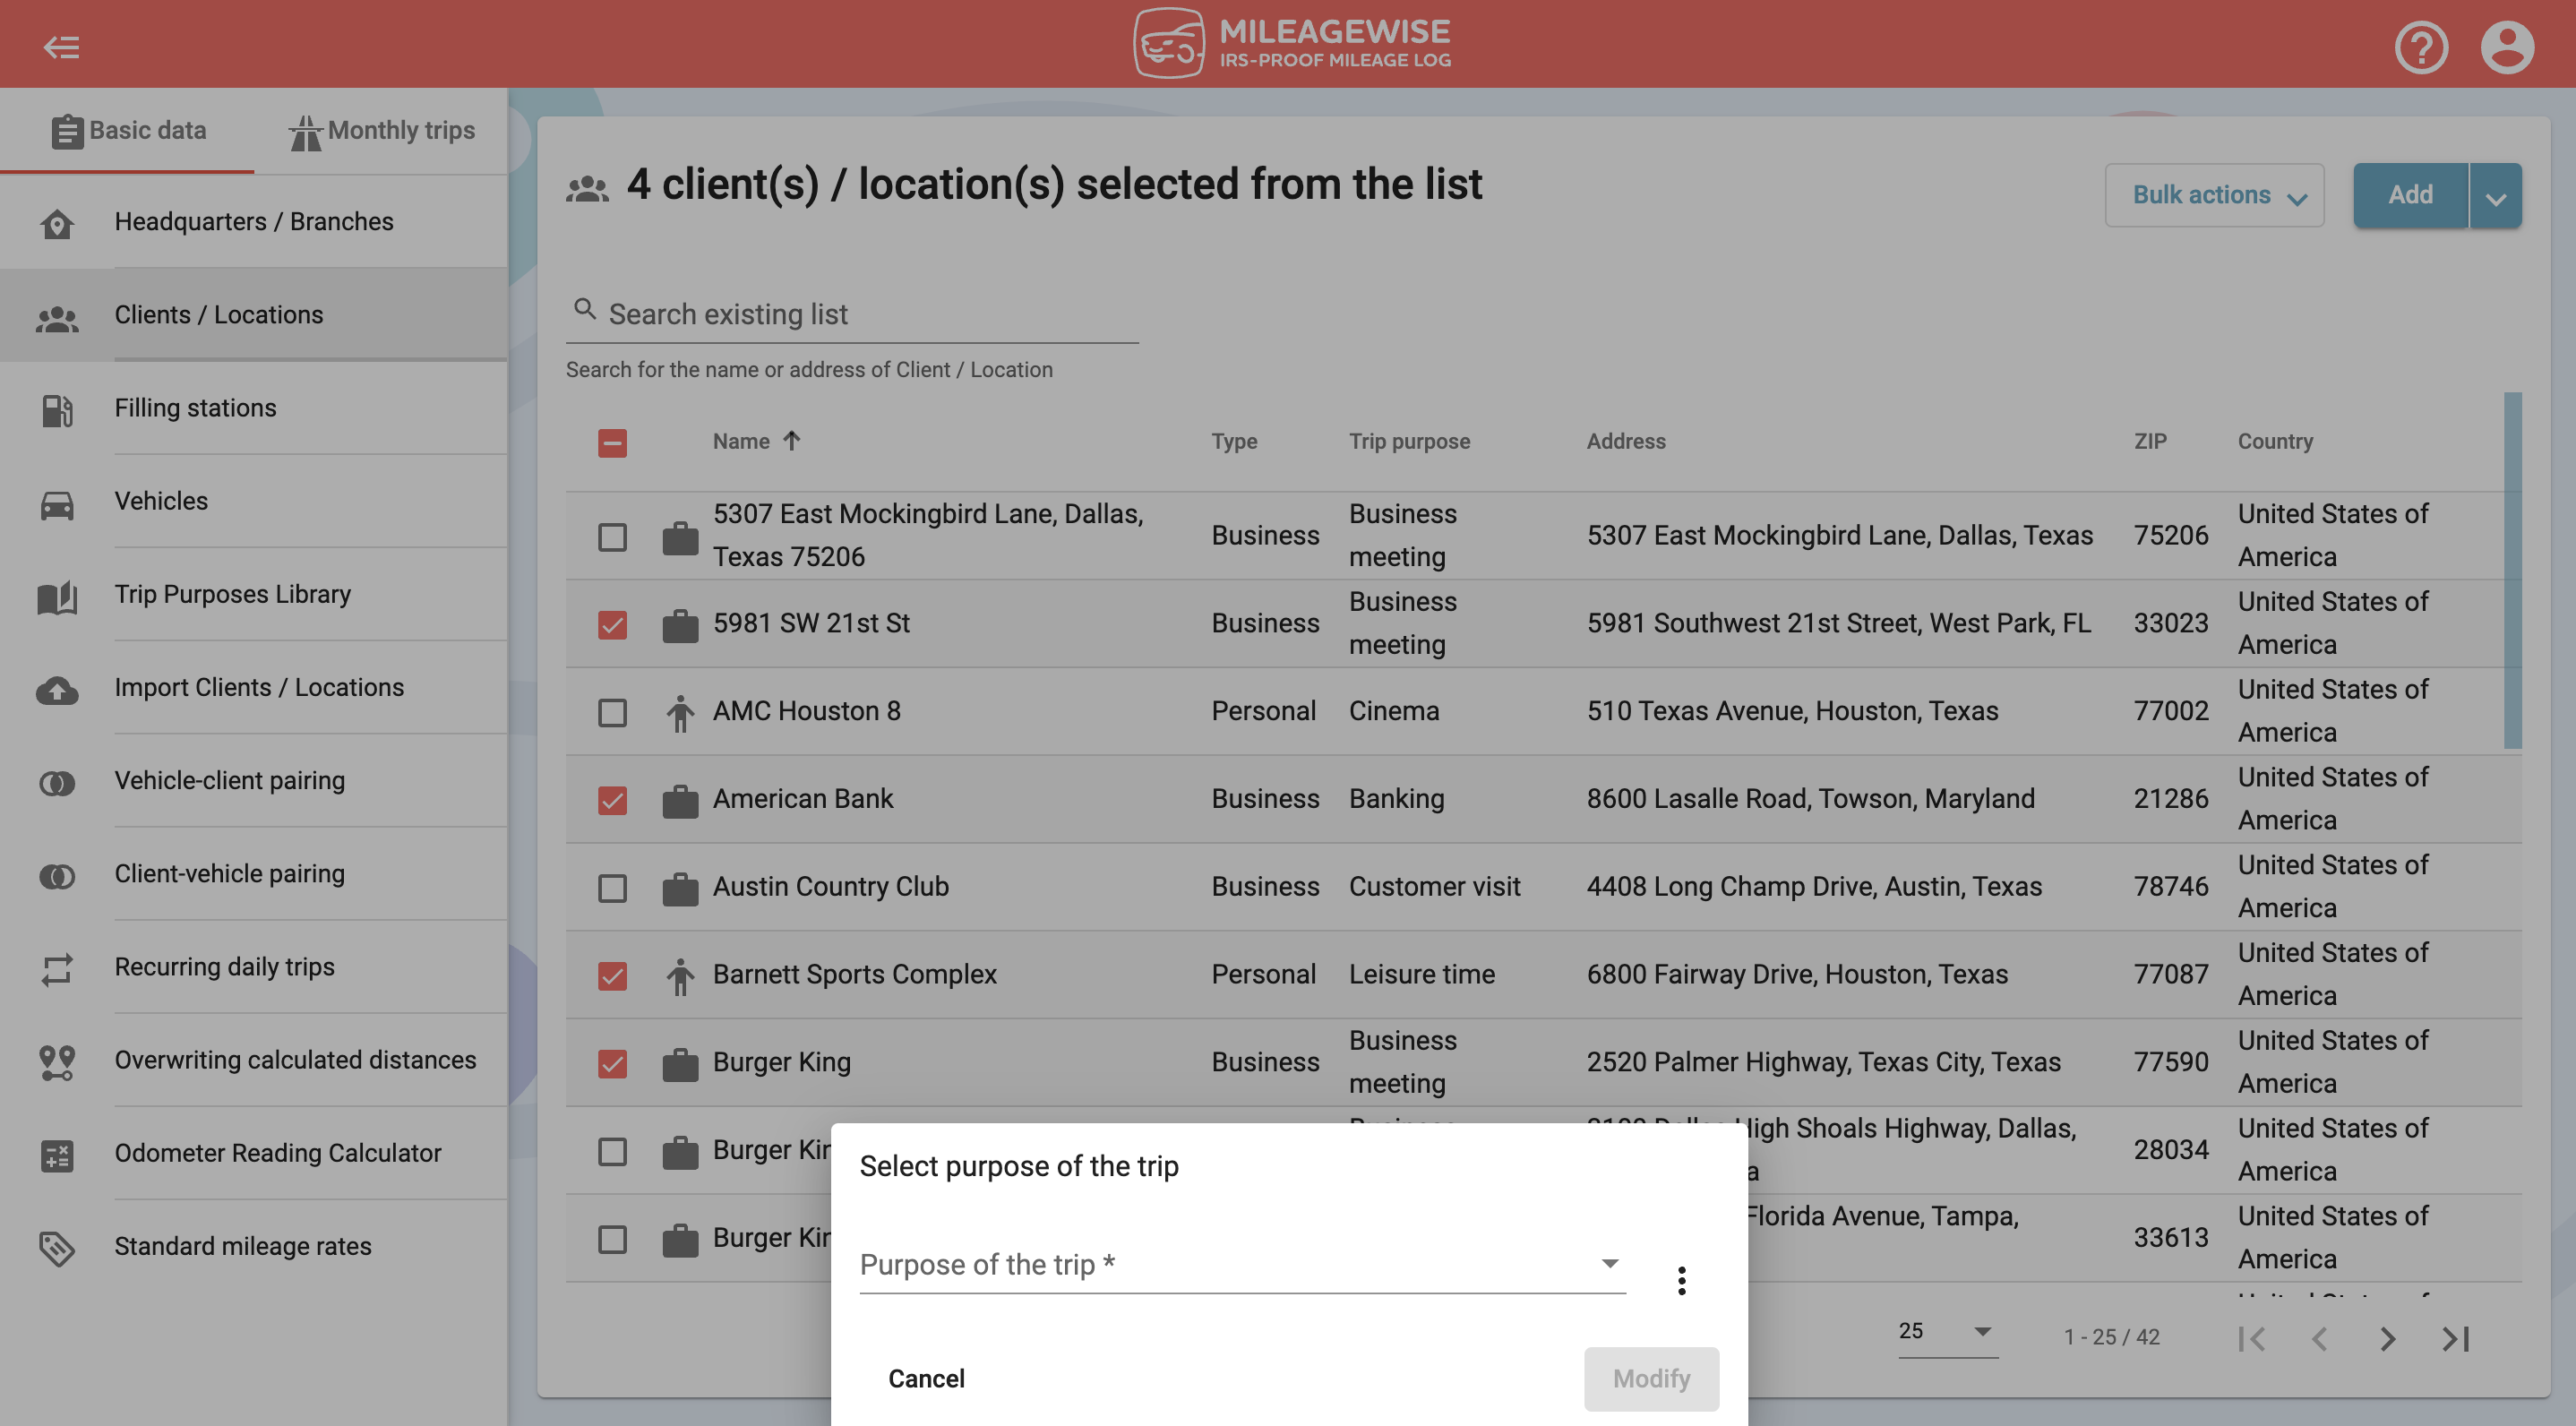Click the Overwriting calculated distances pins icon
This screenshot has height=1426, width=2576.
coord(57,1061)
